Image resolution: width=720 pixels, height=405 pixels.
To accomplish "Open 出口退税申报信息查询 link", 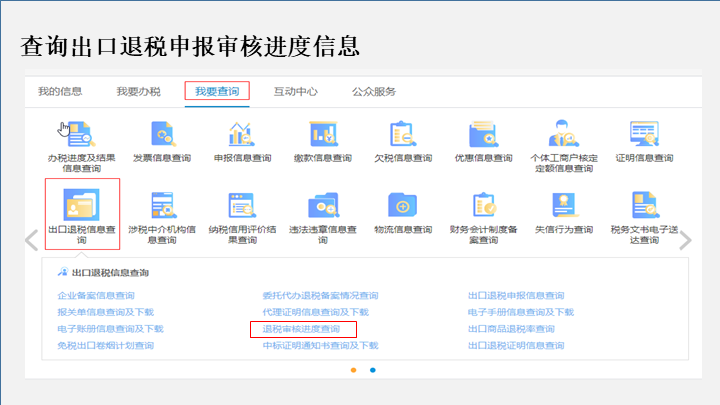I will pyautogui.click(x=516, y=295).
